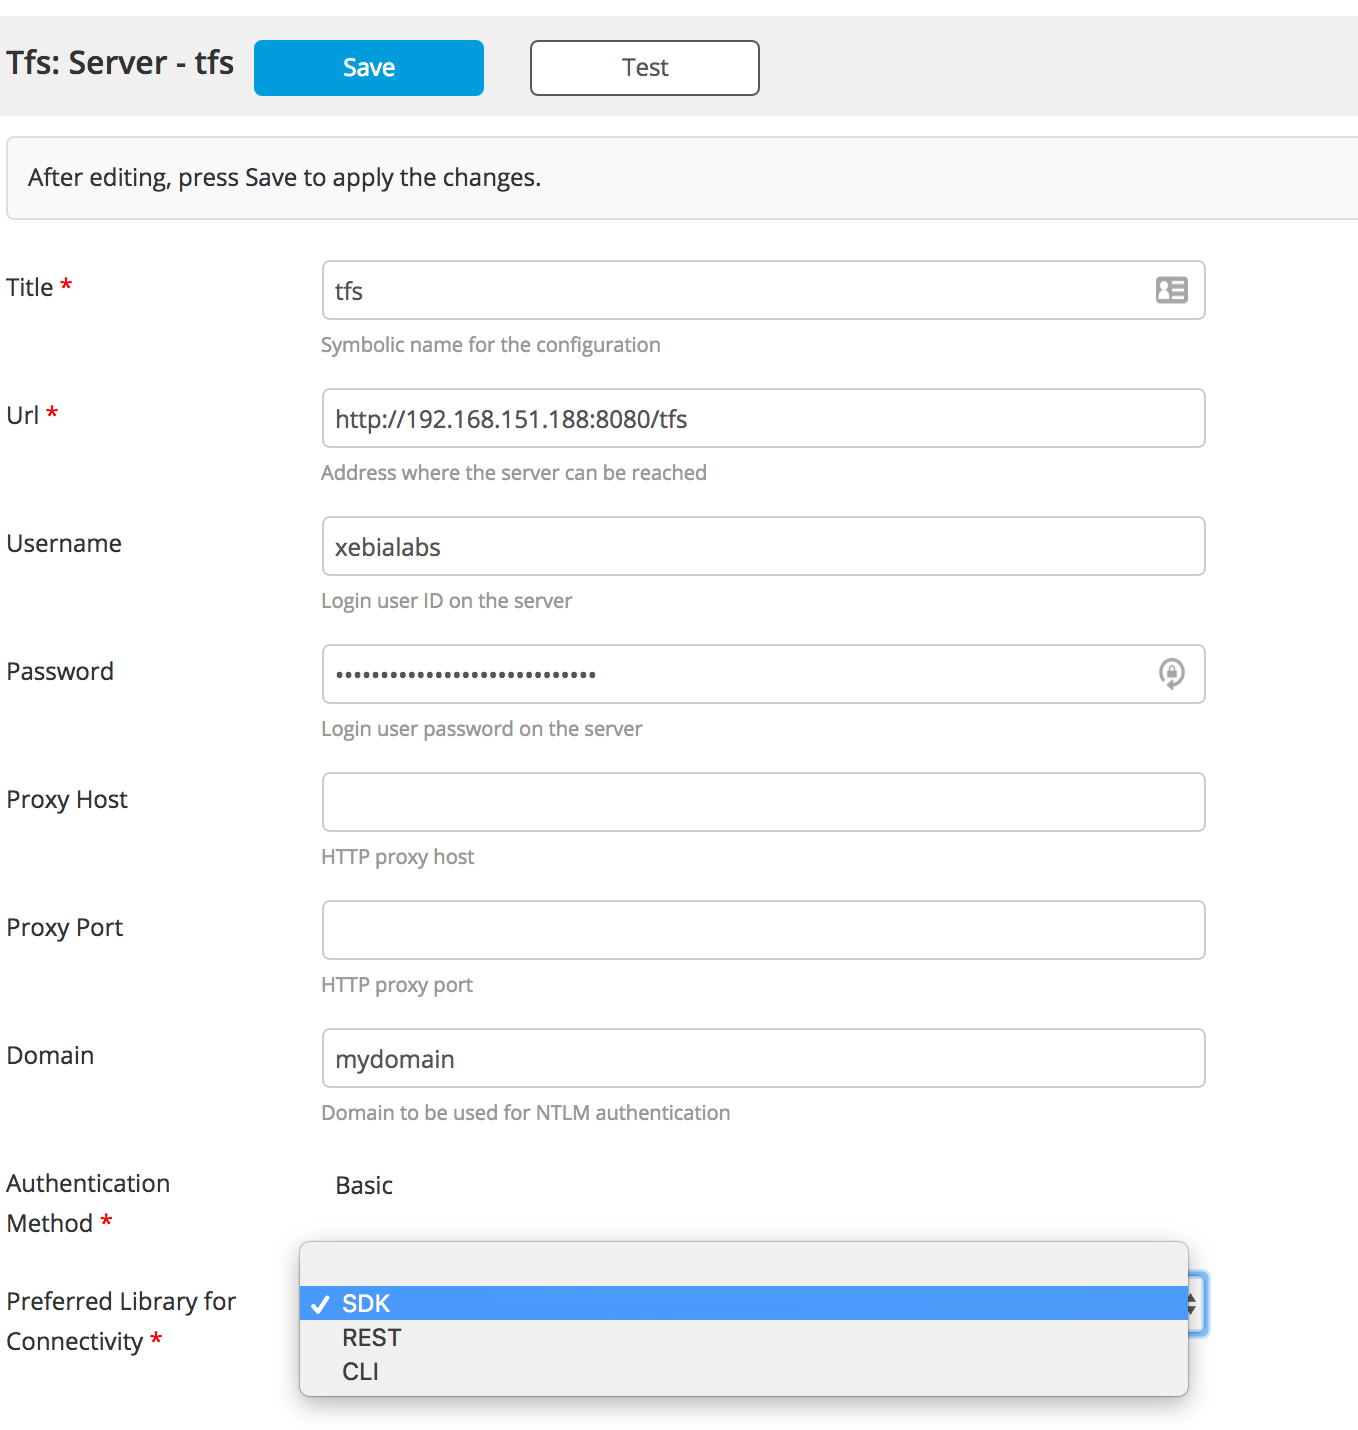This screenshot has width=1358, height=1430.
Task: Click the contact card icon in Title field
Action: tap(1171, 290)
